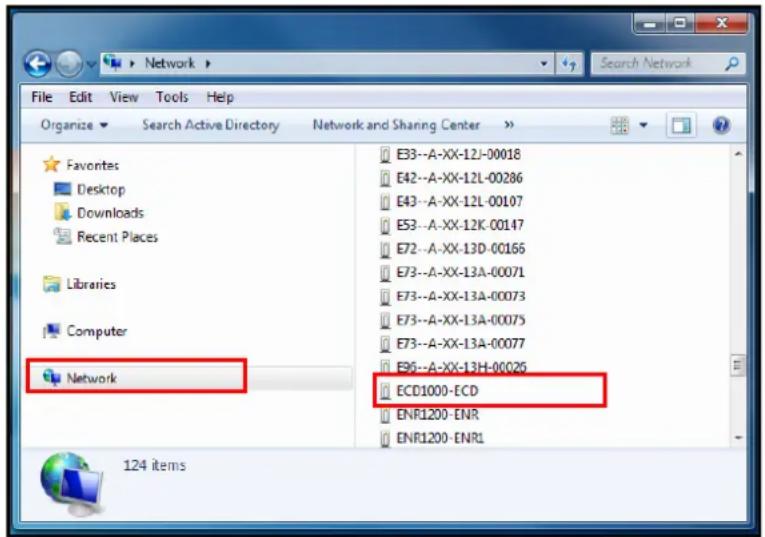
Task: Click the file list scrollbar thumb
Action: click(x=738, y=365)
